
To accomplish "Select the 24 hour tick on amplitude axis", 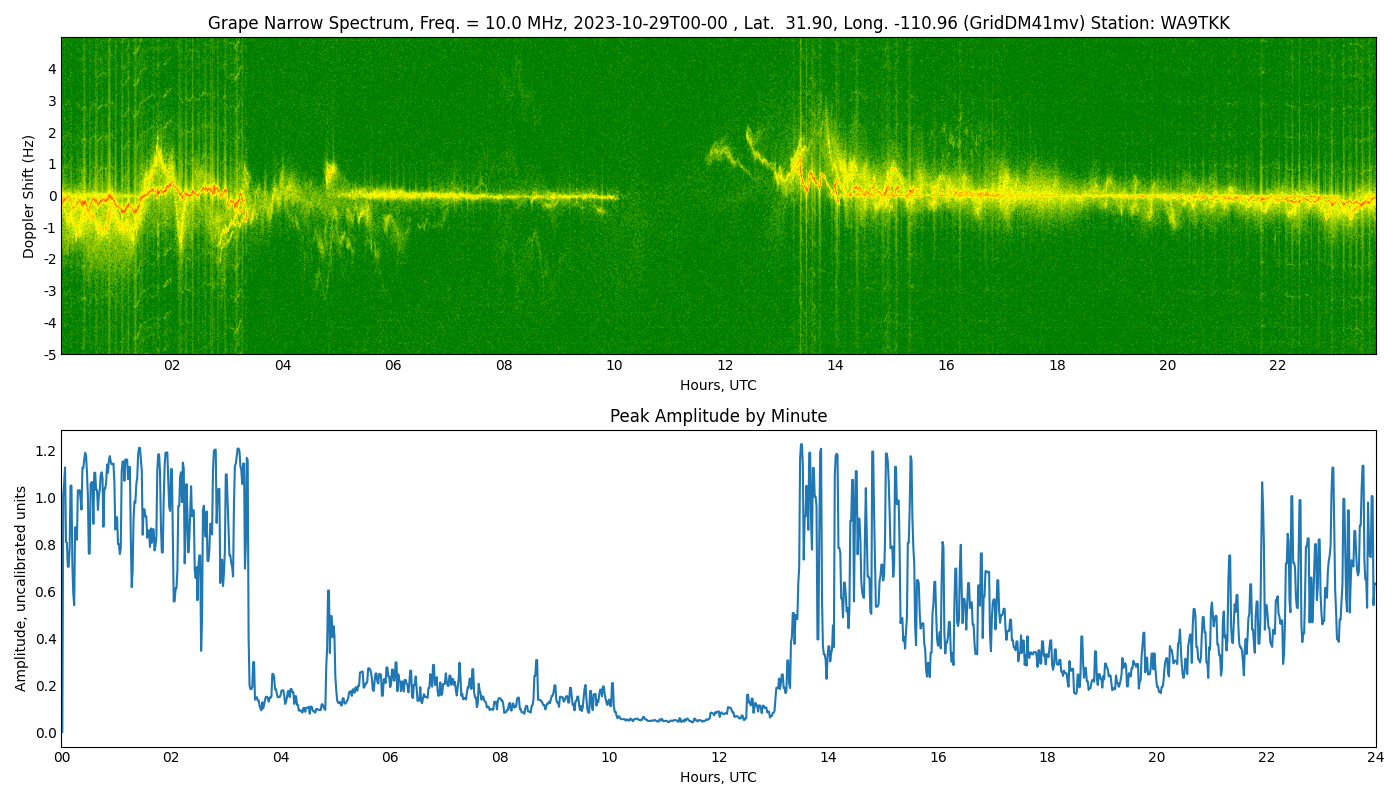I will [1376, 758].
